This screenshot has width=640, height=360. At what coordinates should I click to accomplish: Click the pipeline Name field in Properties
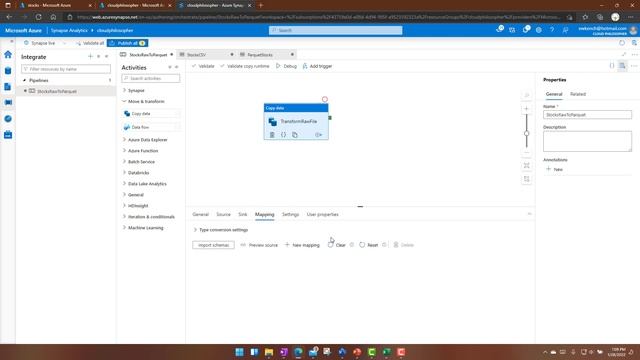(587, 115)
